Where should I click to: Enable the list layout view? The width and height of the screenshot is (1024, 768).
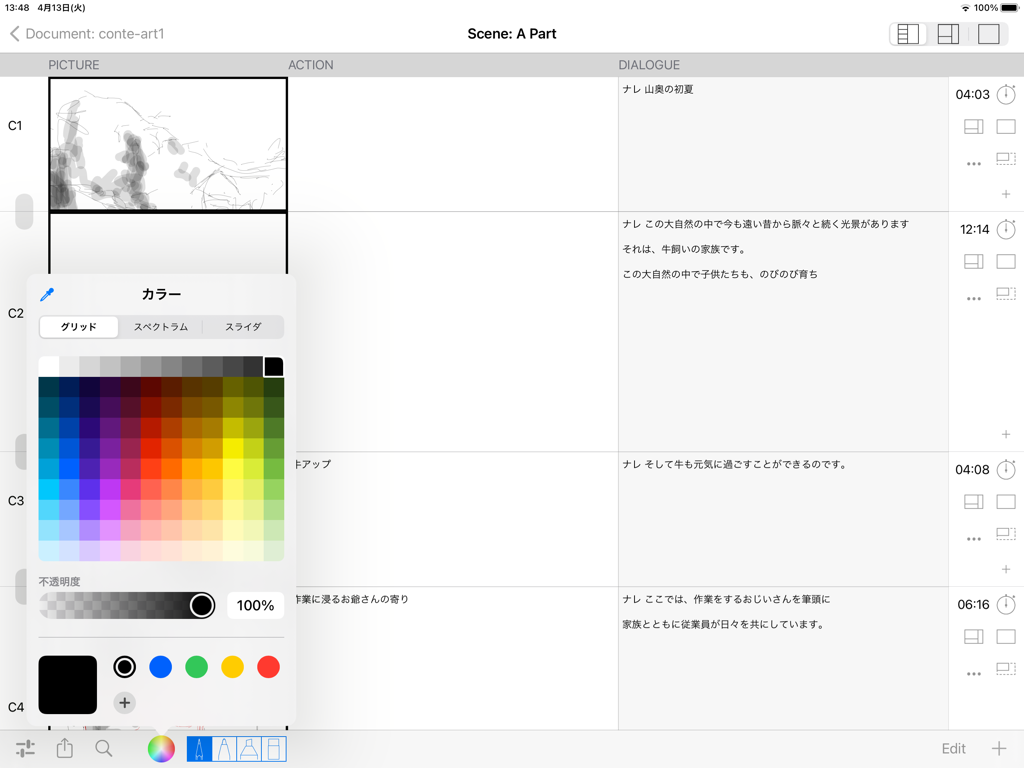pyautogui.click(x=908, y=34)
